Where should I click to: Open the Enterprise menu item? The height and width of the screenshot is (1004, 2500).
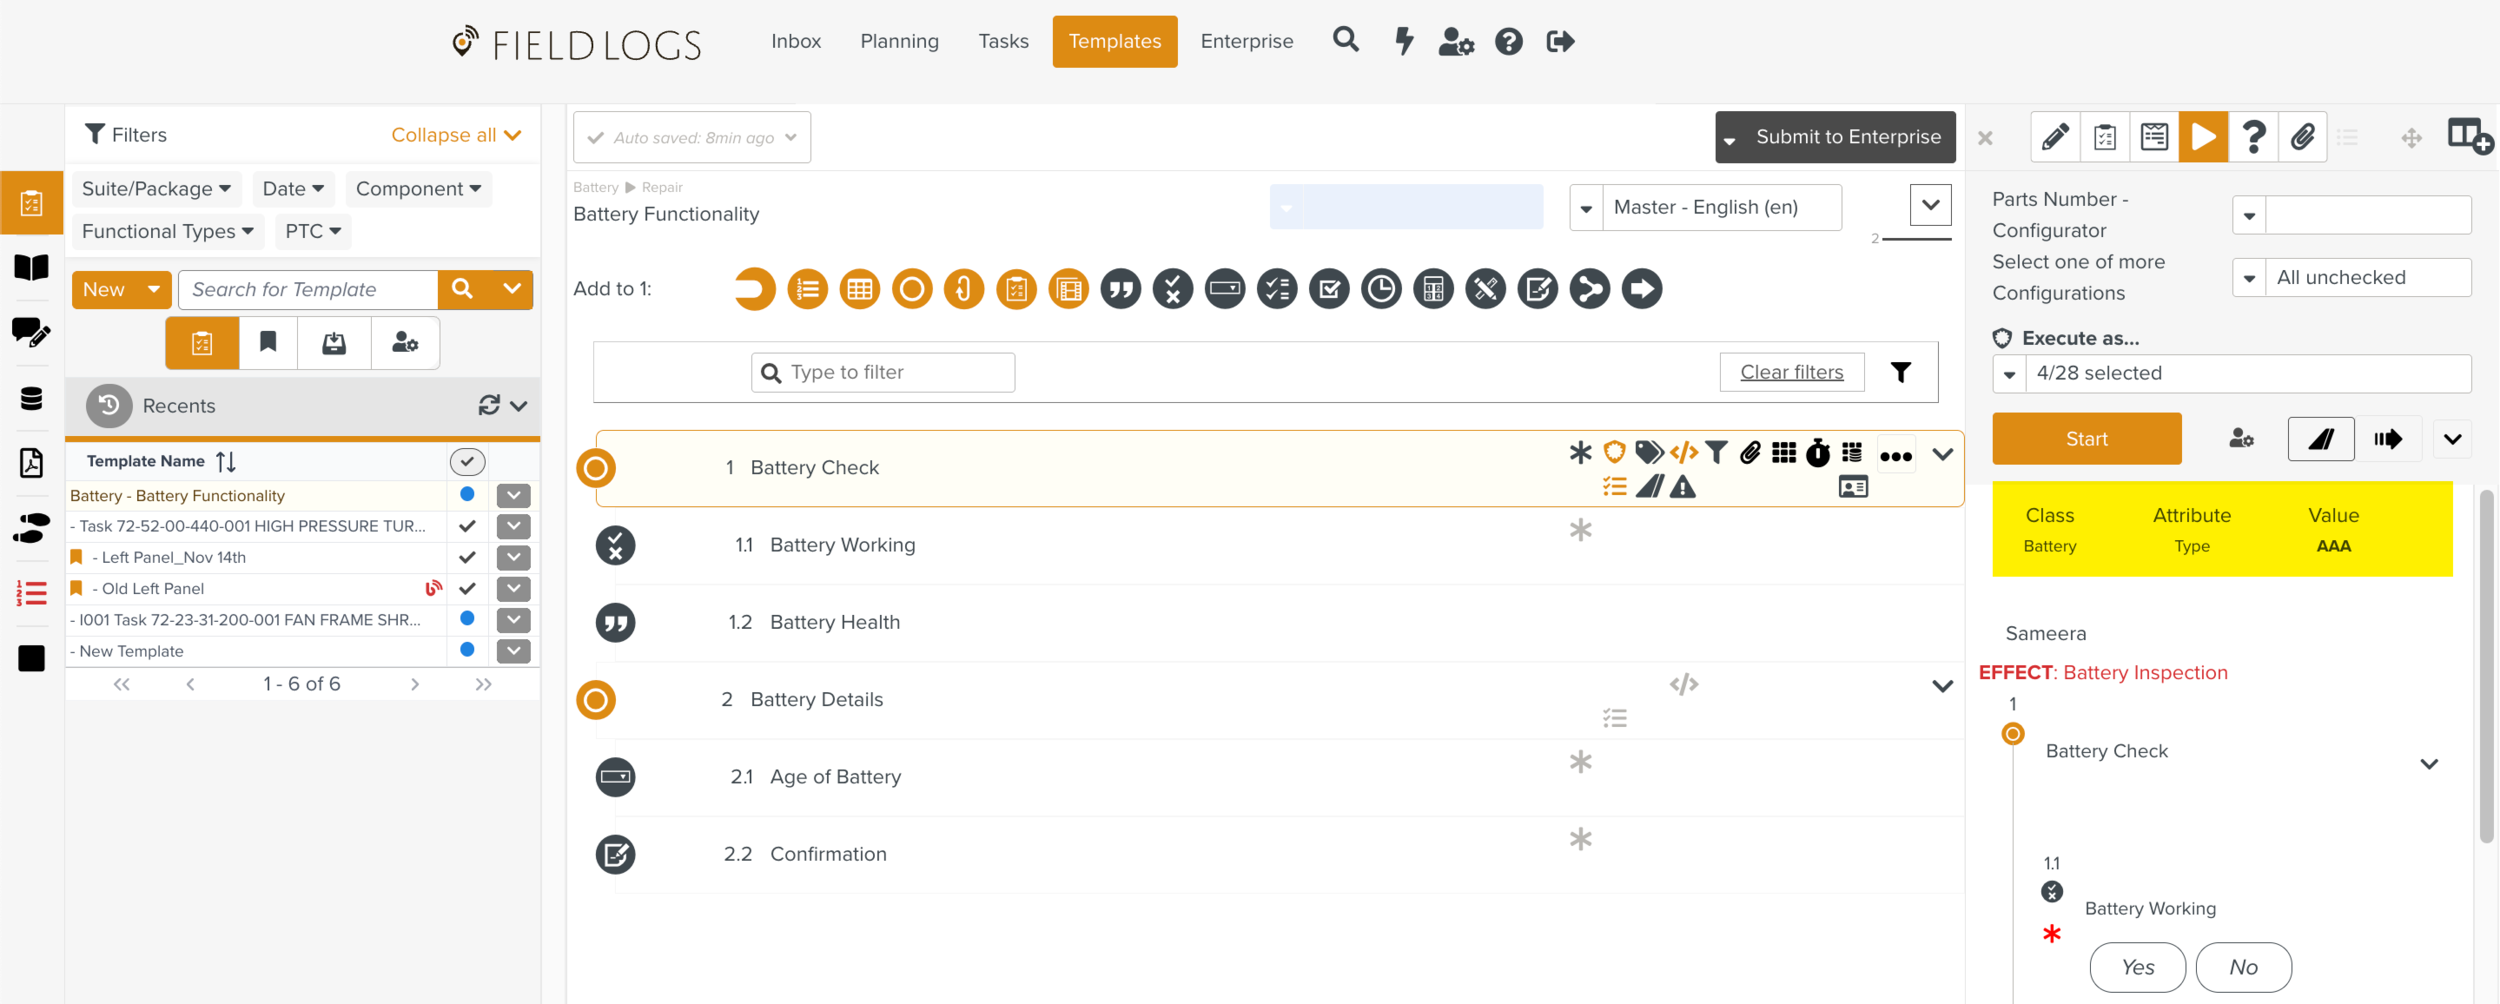tap(1246, 41)
